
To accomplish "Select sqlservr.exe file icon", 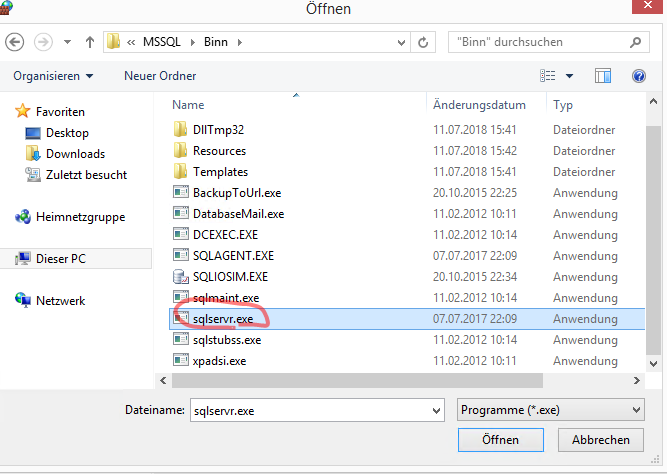I will click(181, 318).
